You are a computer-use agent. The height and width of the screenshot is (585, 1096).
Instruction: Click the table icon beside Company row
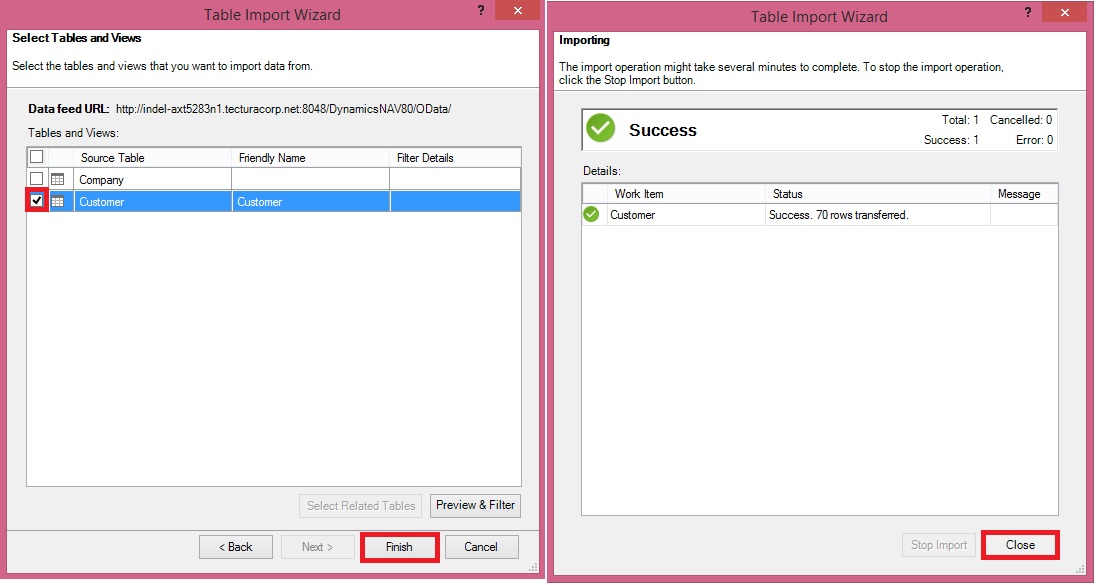(58, 180)
